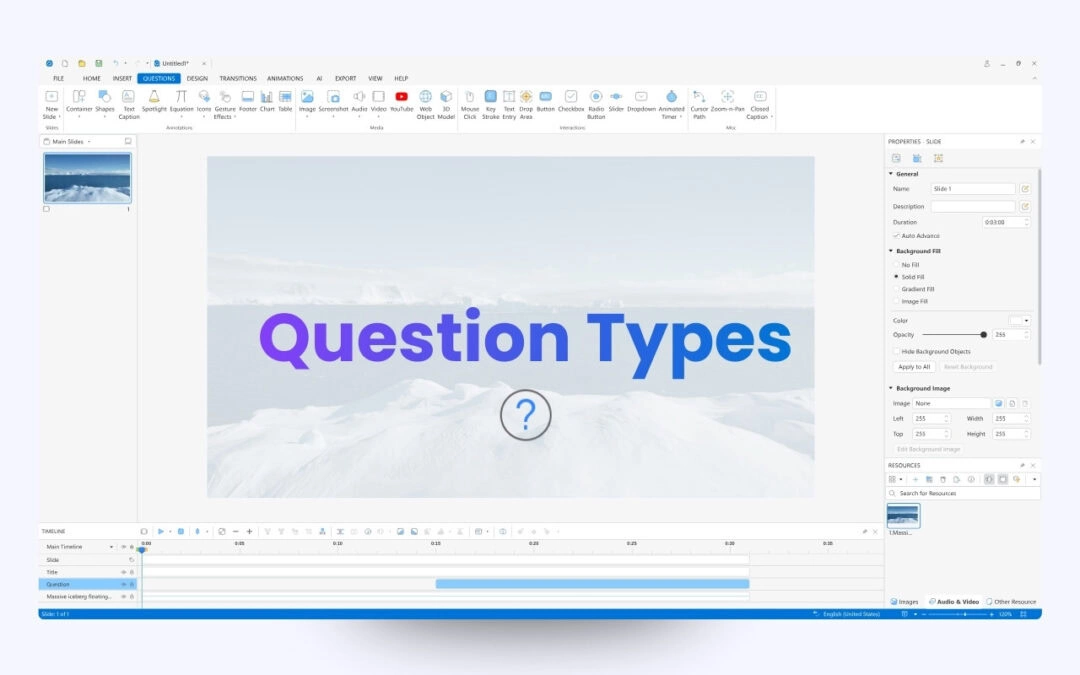Open the Images resources tab
The image size is (1080, 675).
tap(904, 602)
